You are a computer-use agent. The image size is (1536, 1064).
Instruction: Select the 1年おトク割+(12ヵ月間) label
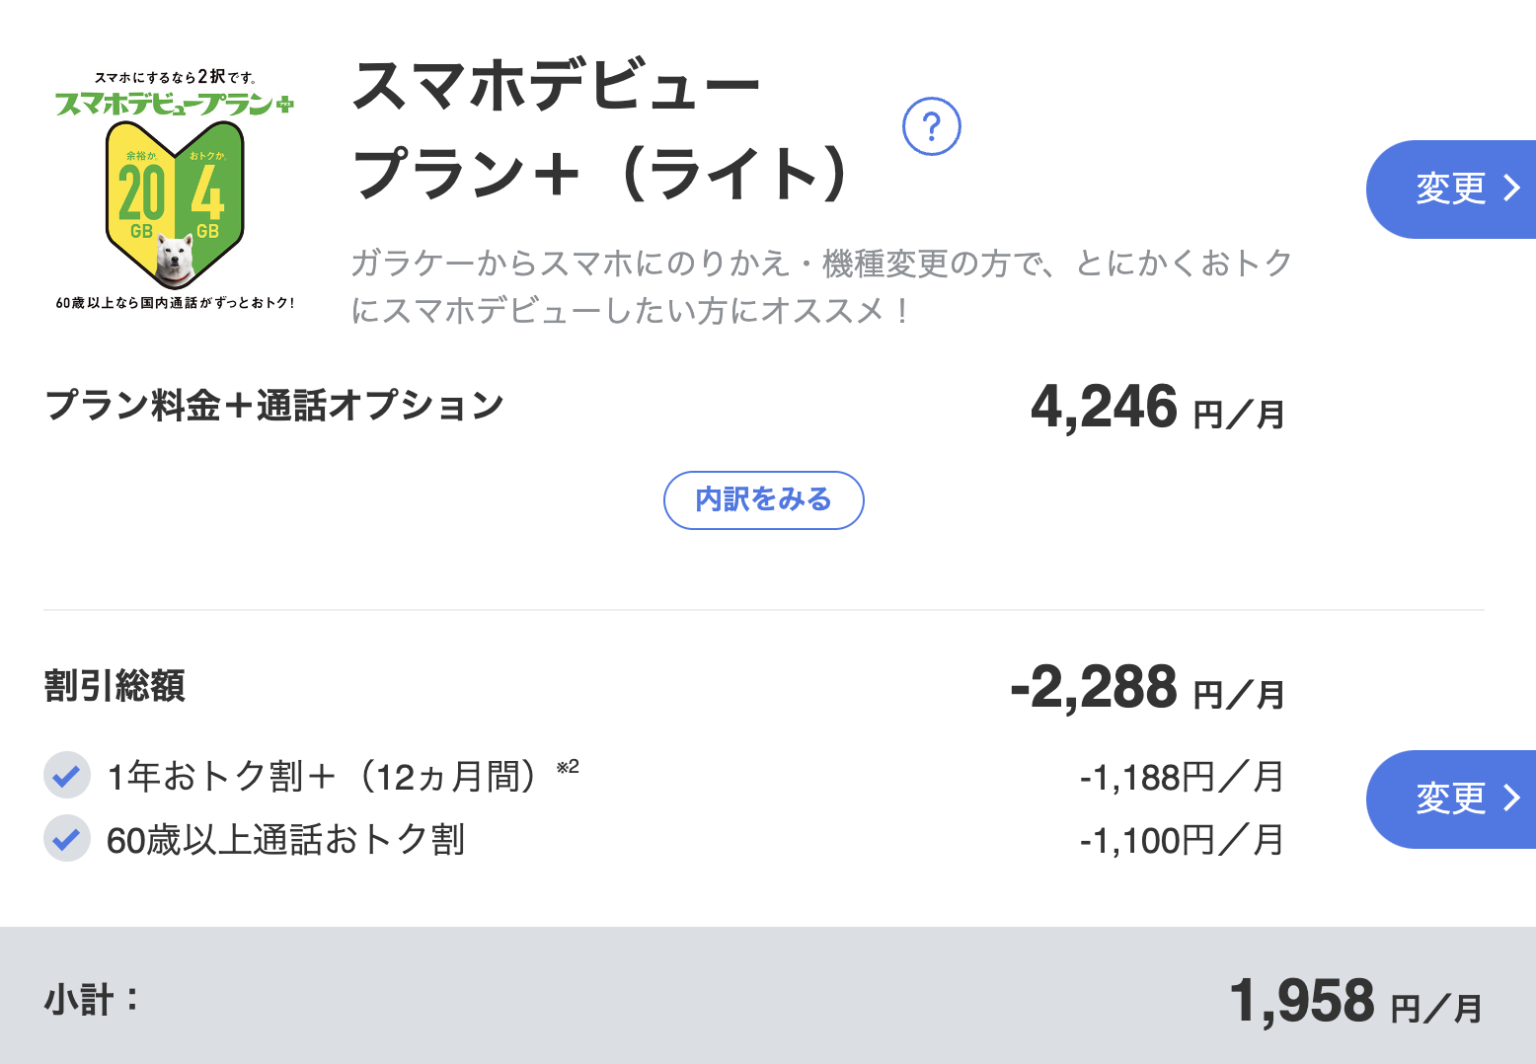coord(322,777)
